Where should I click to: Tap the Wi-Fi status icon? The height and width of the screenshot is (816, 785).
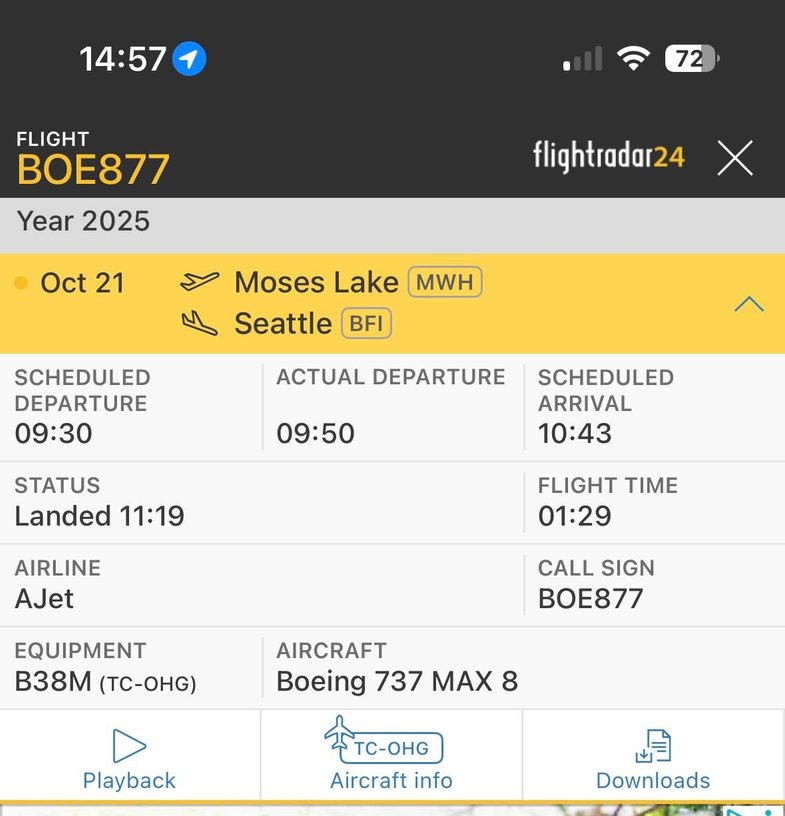pyautogui.click(x=633, y=59)
